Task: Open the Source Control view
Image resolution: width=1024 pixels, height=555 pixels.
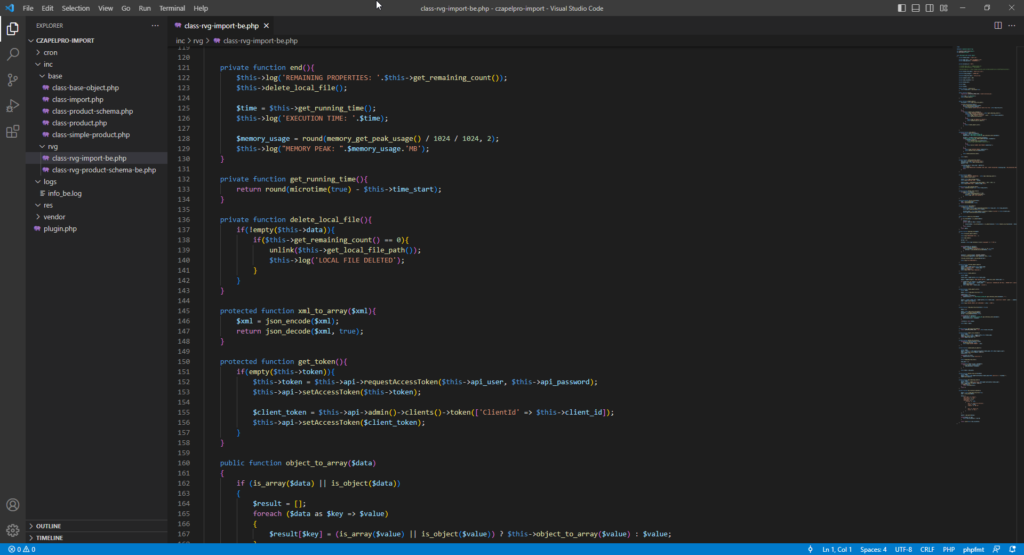Action: (x=12, y=80)
